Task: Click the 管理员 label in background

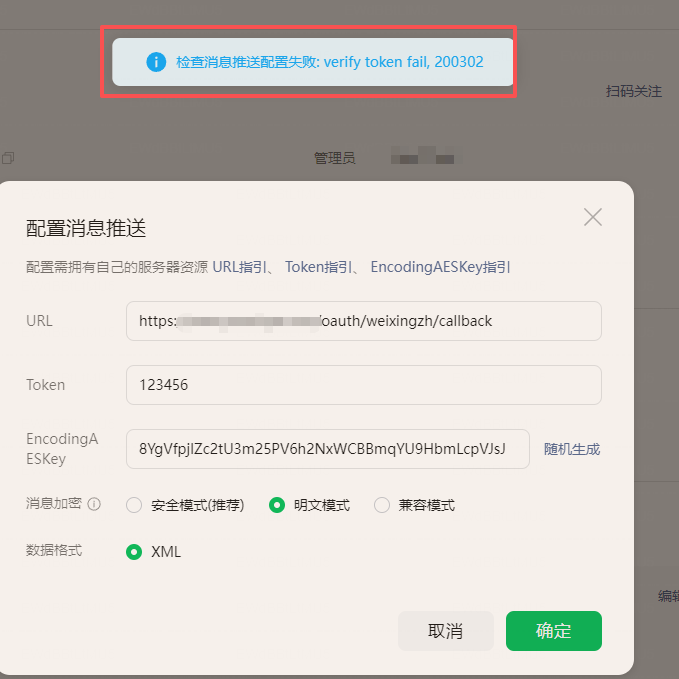Action: tap(334, 158)
